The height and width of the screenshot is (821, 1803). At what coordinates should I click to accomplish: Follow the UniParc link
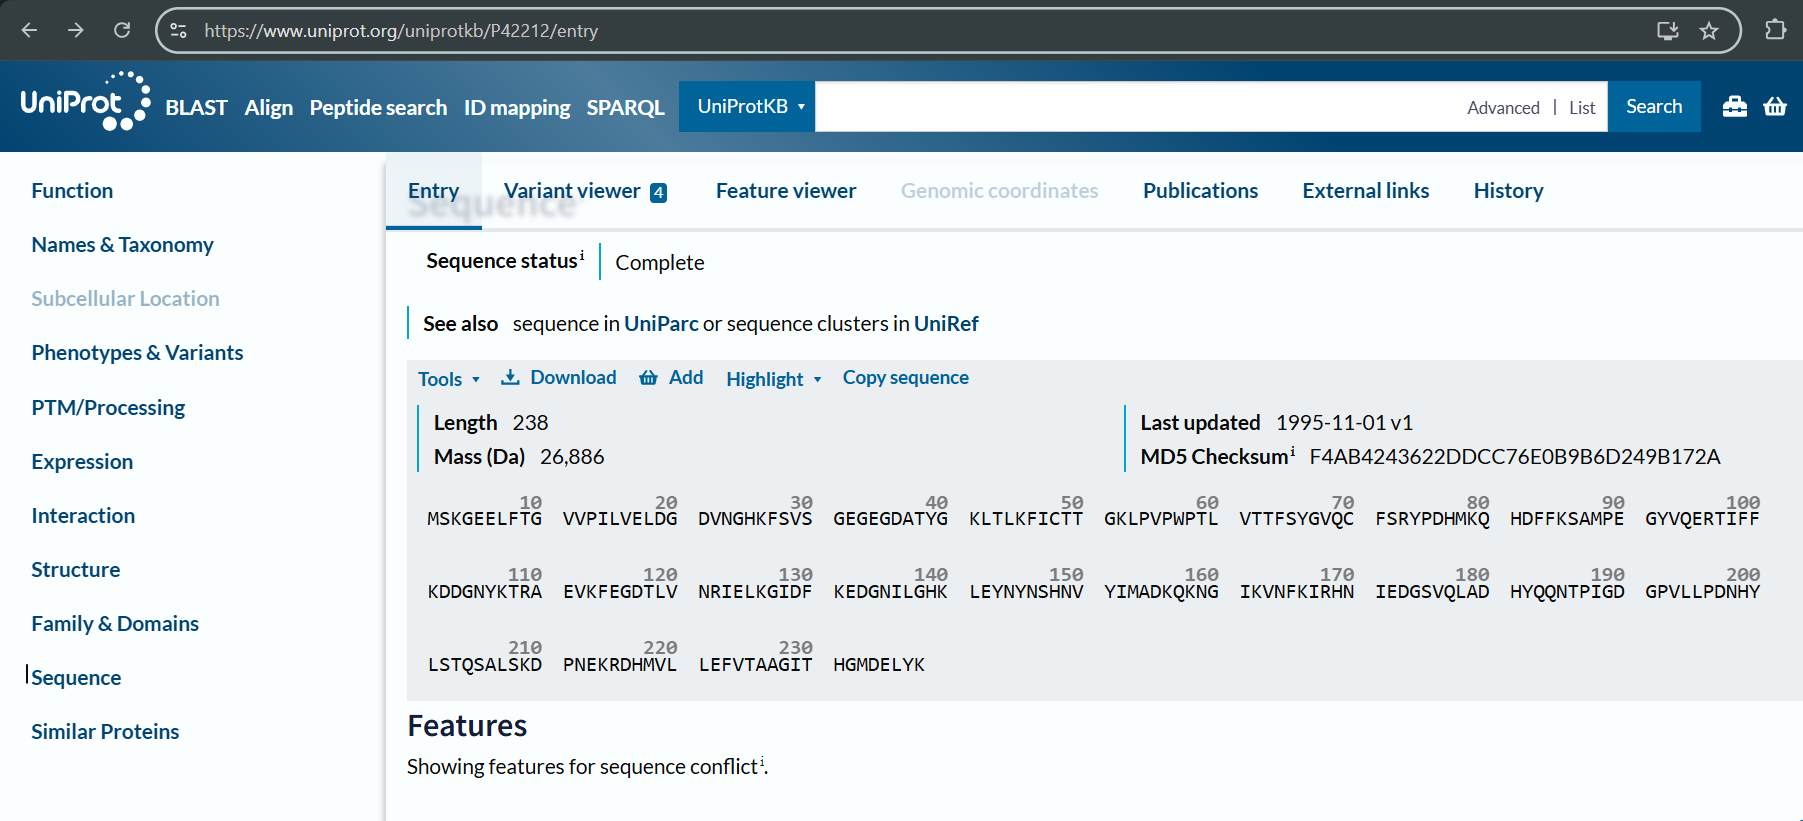pyautogui.click(x=660, y=324)
